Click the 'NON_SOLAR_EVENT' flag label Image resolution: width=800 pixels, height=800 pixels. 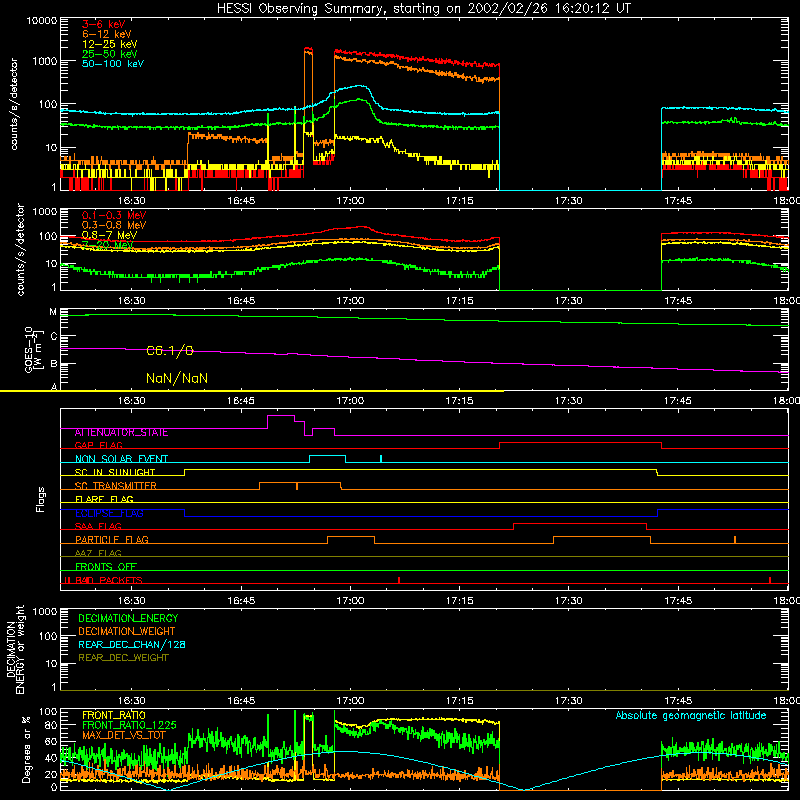[121, 459]
